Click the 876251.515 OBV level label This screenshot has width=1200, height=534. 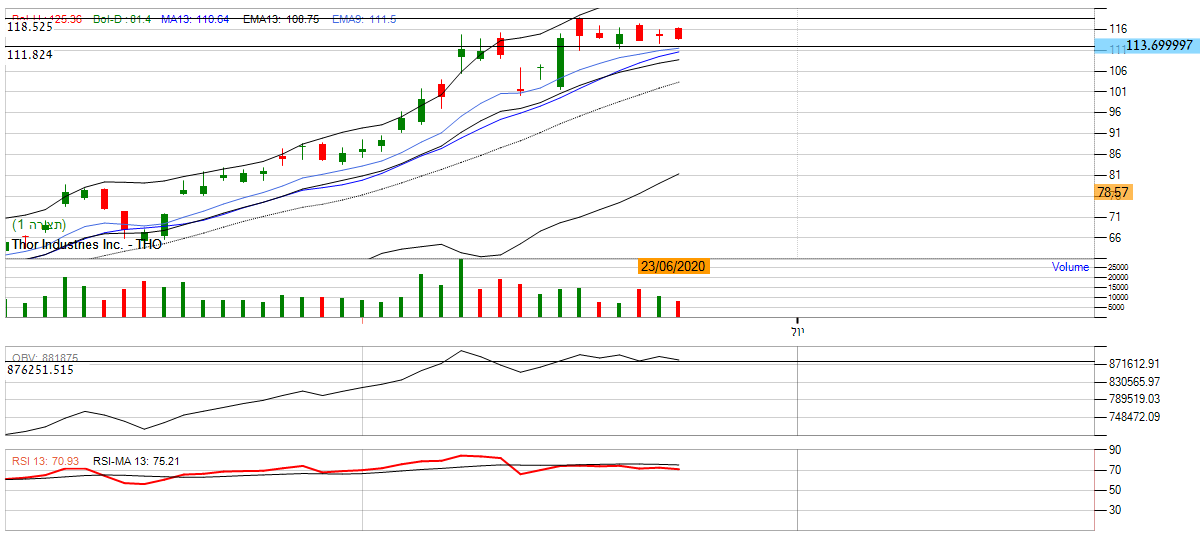40,370
